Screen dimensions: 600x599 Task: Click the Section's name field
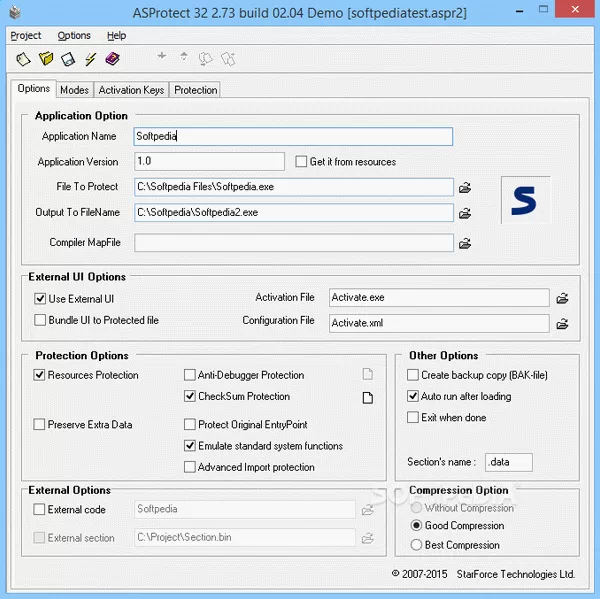pos(509,462)
